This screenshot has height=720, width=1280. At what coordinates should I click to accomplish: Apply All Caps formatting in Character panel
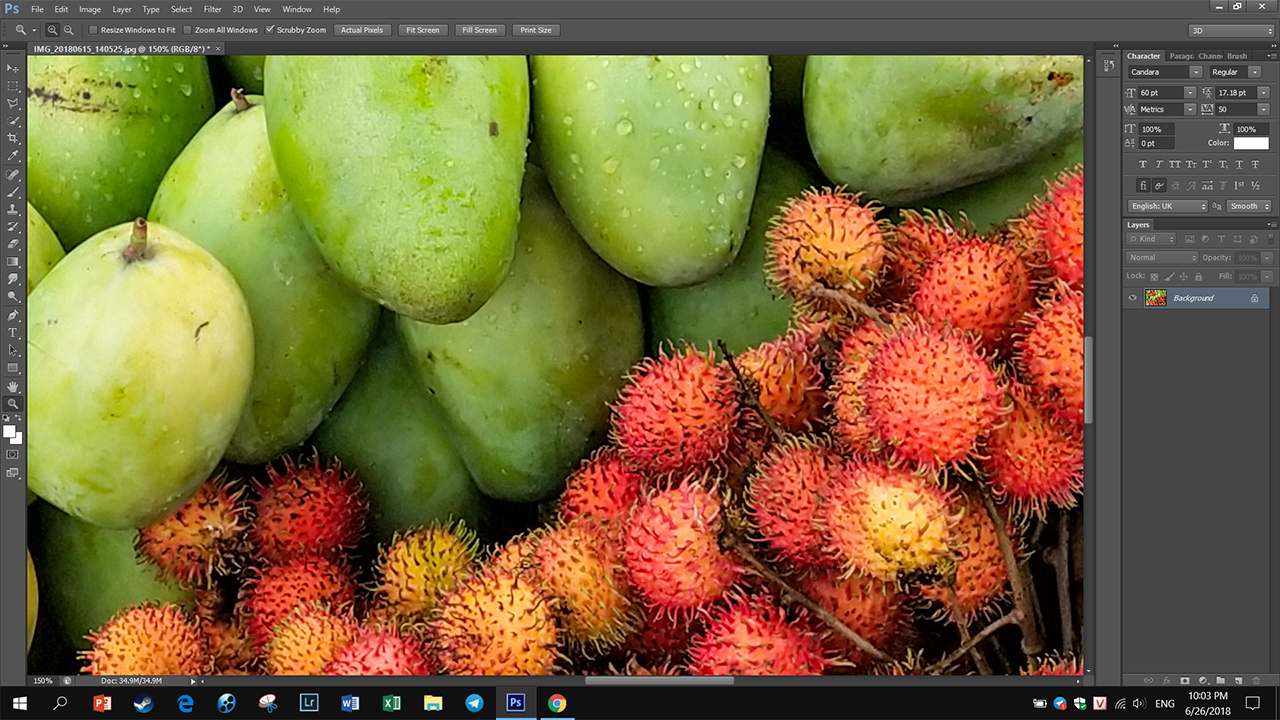click(x=1176, y=164)
